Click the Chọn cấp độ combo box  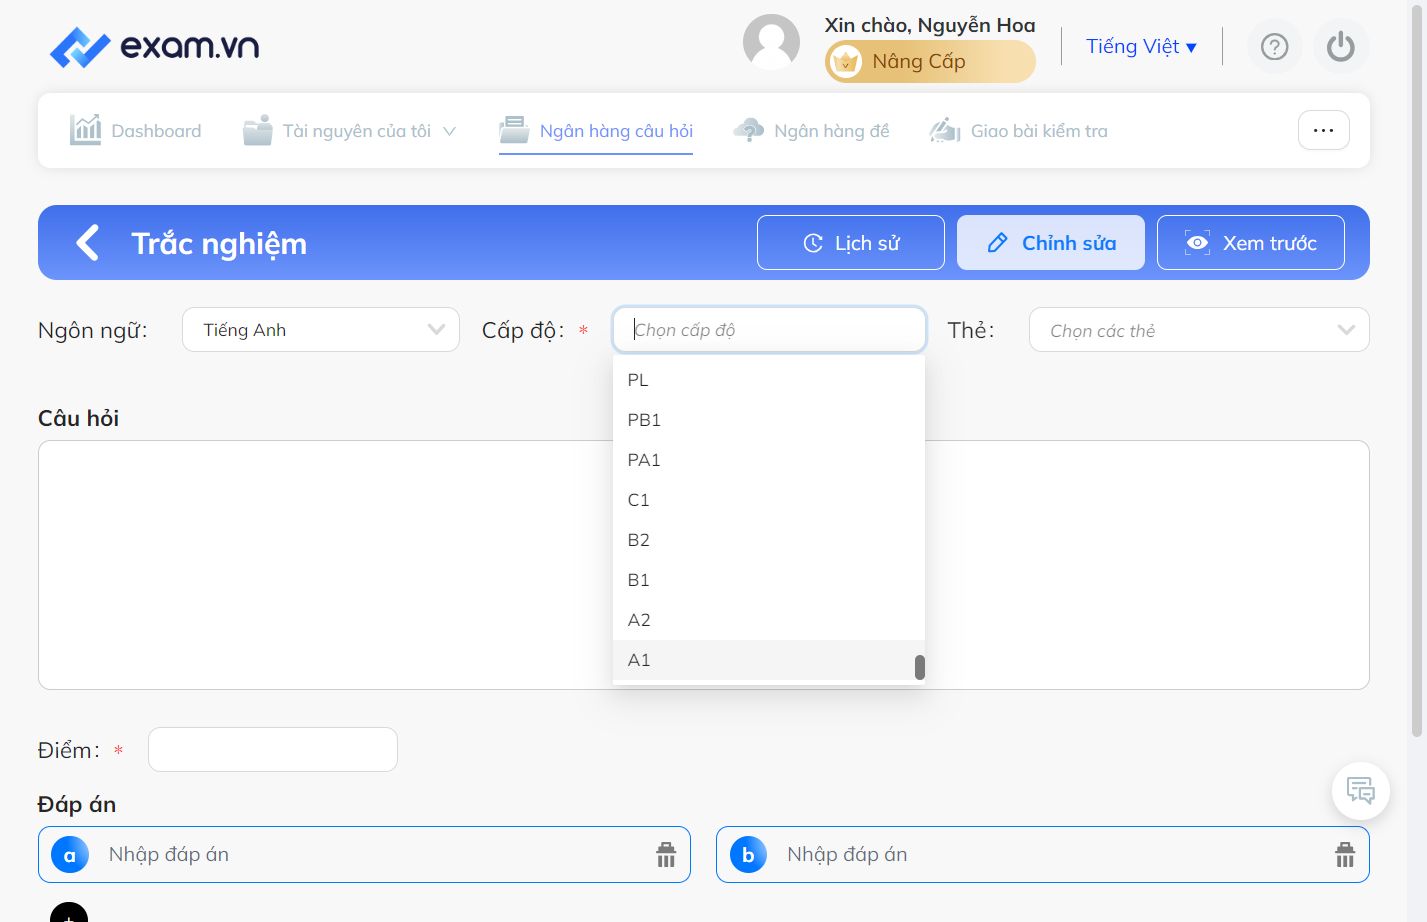coord(769,330)
